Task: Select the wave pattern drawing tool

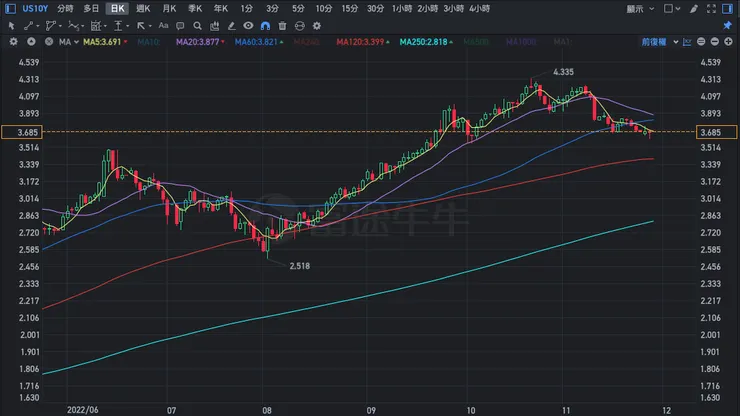Action: pos(73,26)
